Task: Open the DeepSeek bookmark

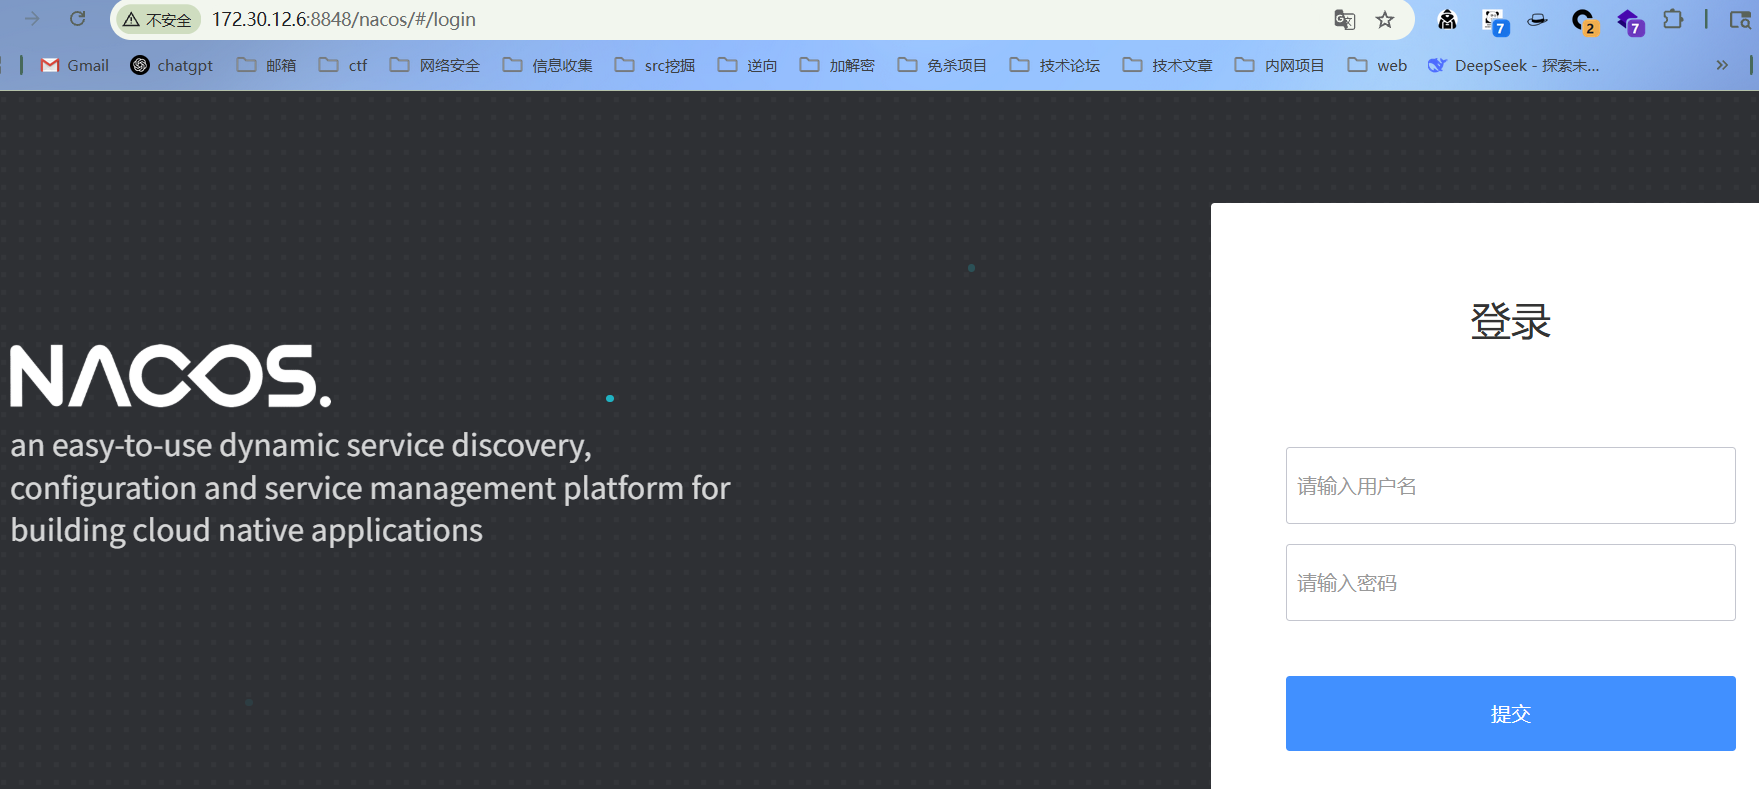Action: [x=1513, y=65]
